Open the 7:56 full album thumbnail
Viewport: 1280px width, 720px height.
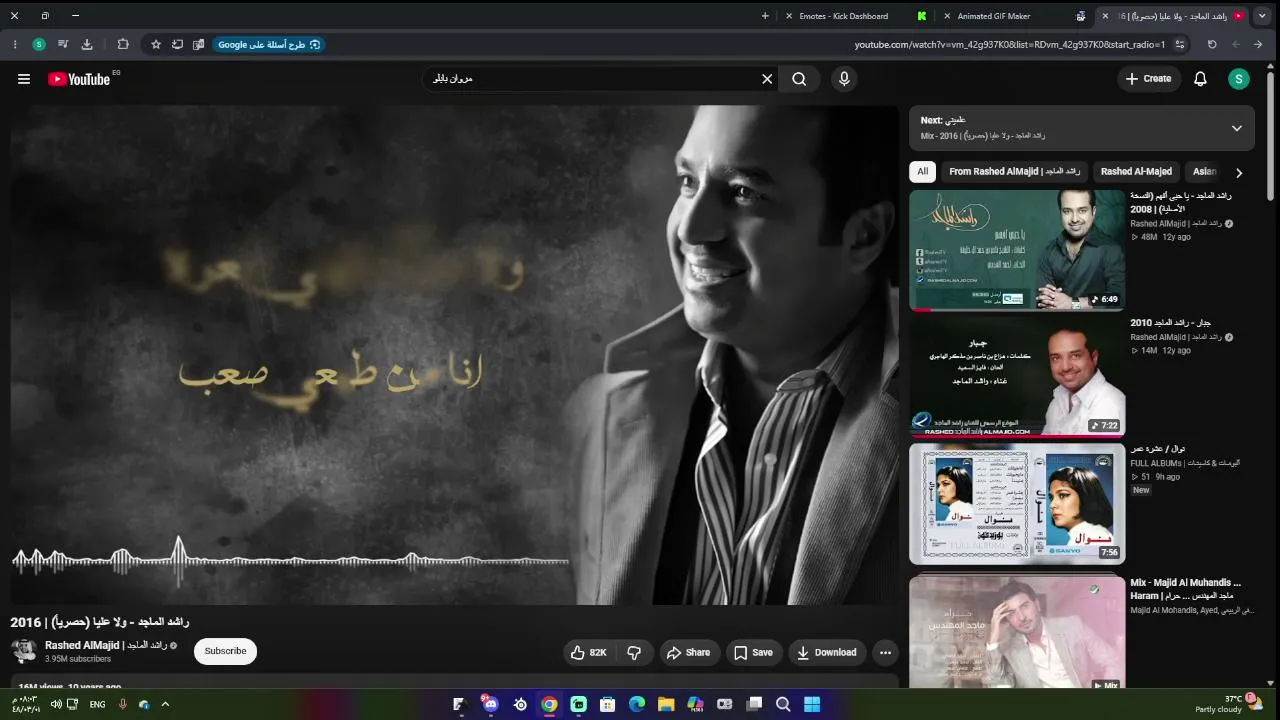[x=1017, y=503]
